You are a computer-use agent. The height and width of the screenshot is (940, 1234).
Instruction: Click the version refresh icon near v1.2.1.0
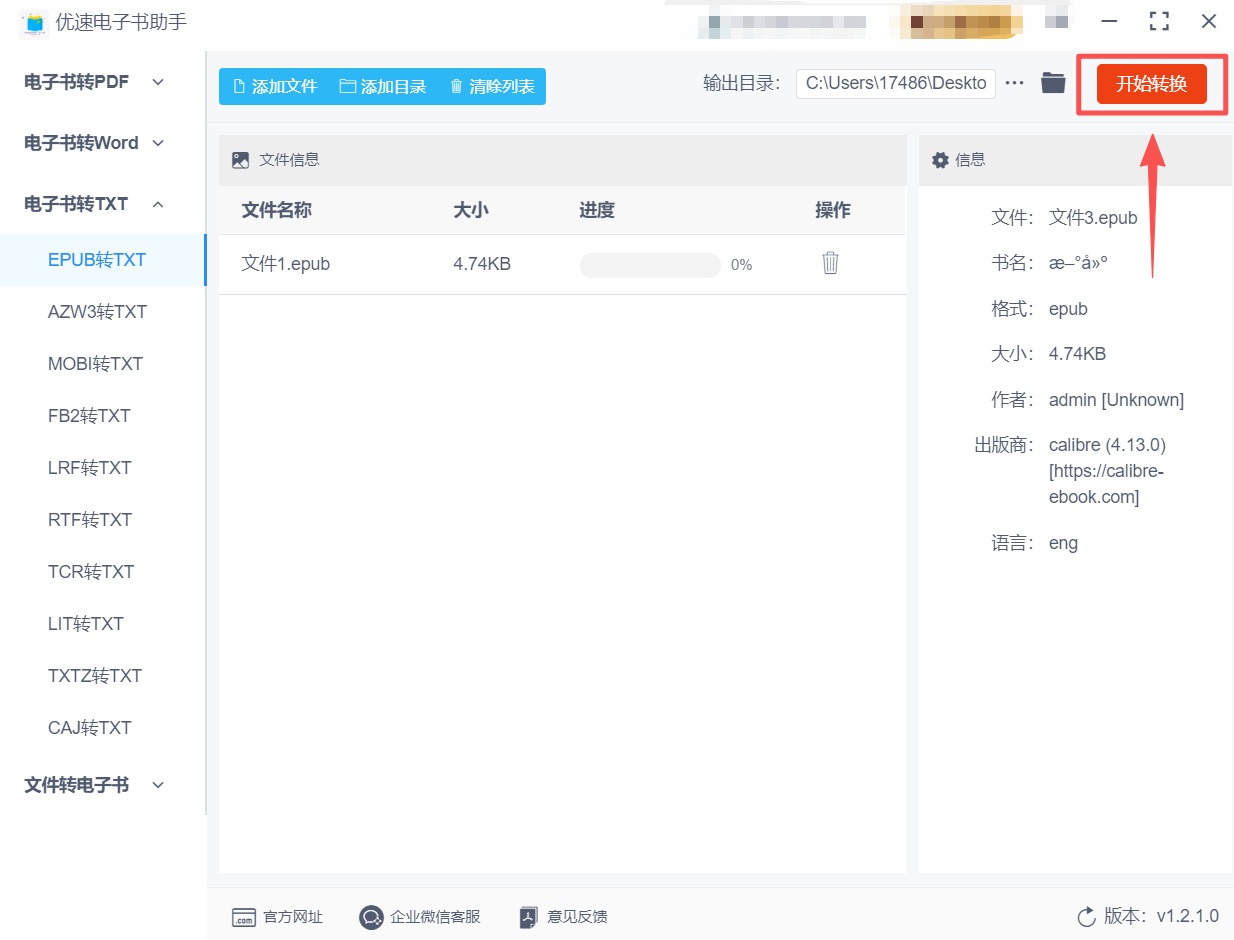(x=1087, y=916)
